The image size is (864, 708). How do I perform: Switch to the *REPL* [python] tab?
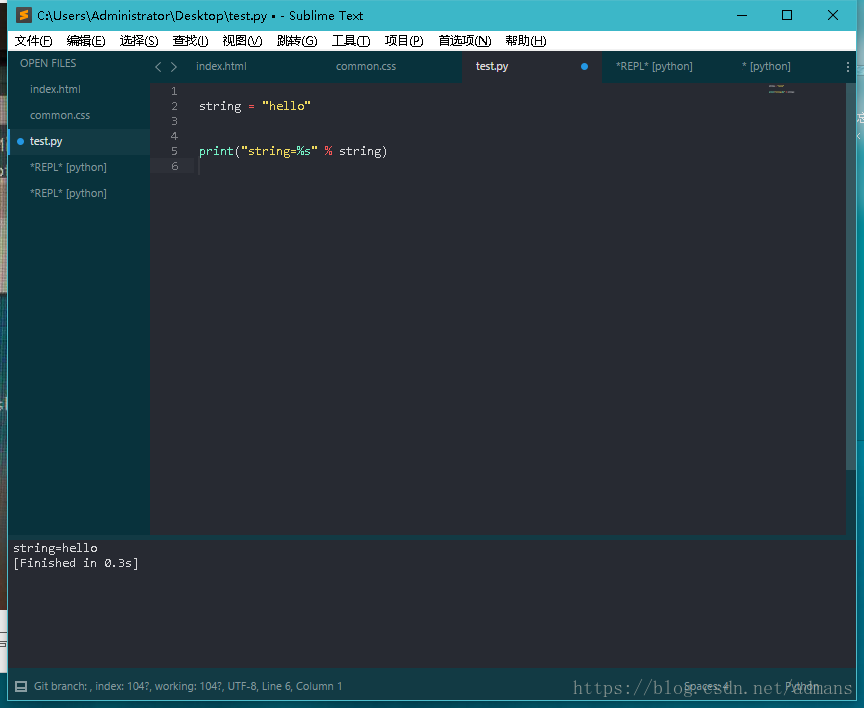654,66
